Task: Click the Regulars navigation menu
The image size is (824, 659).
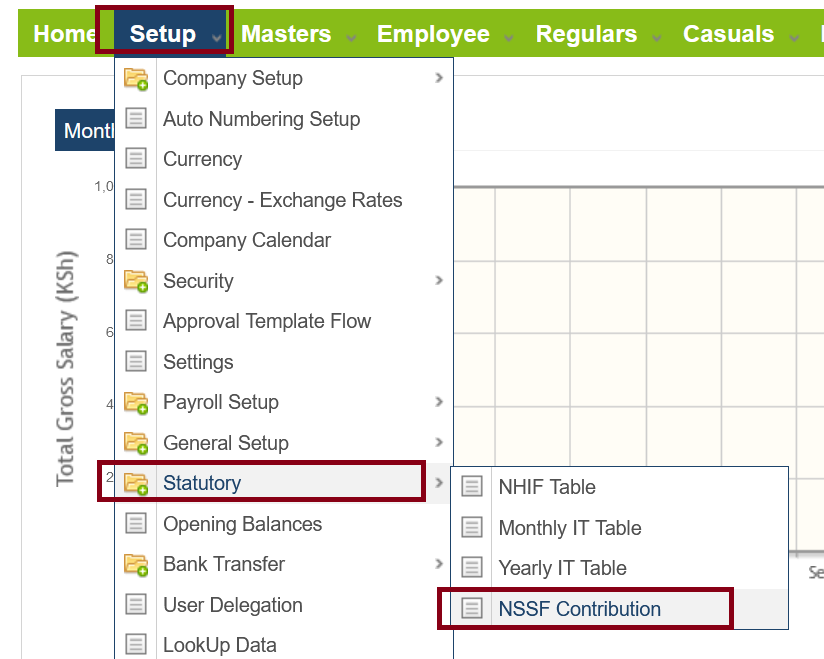Action: (x=586, y=34)
